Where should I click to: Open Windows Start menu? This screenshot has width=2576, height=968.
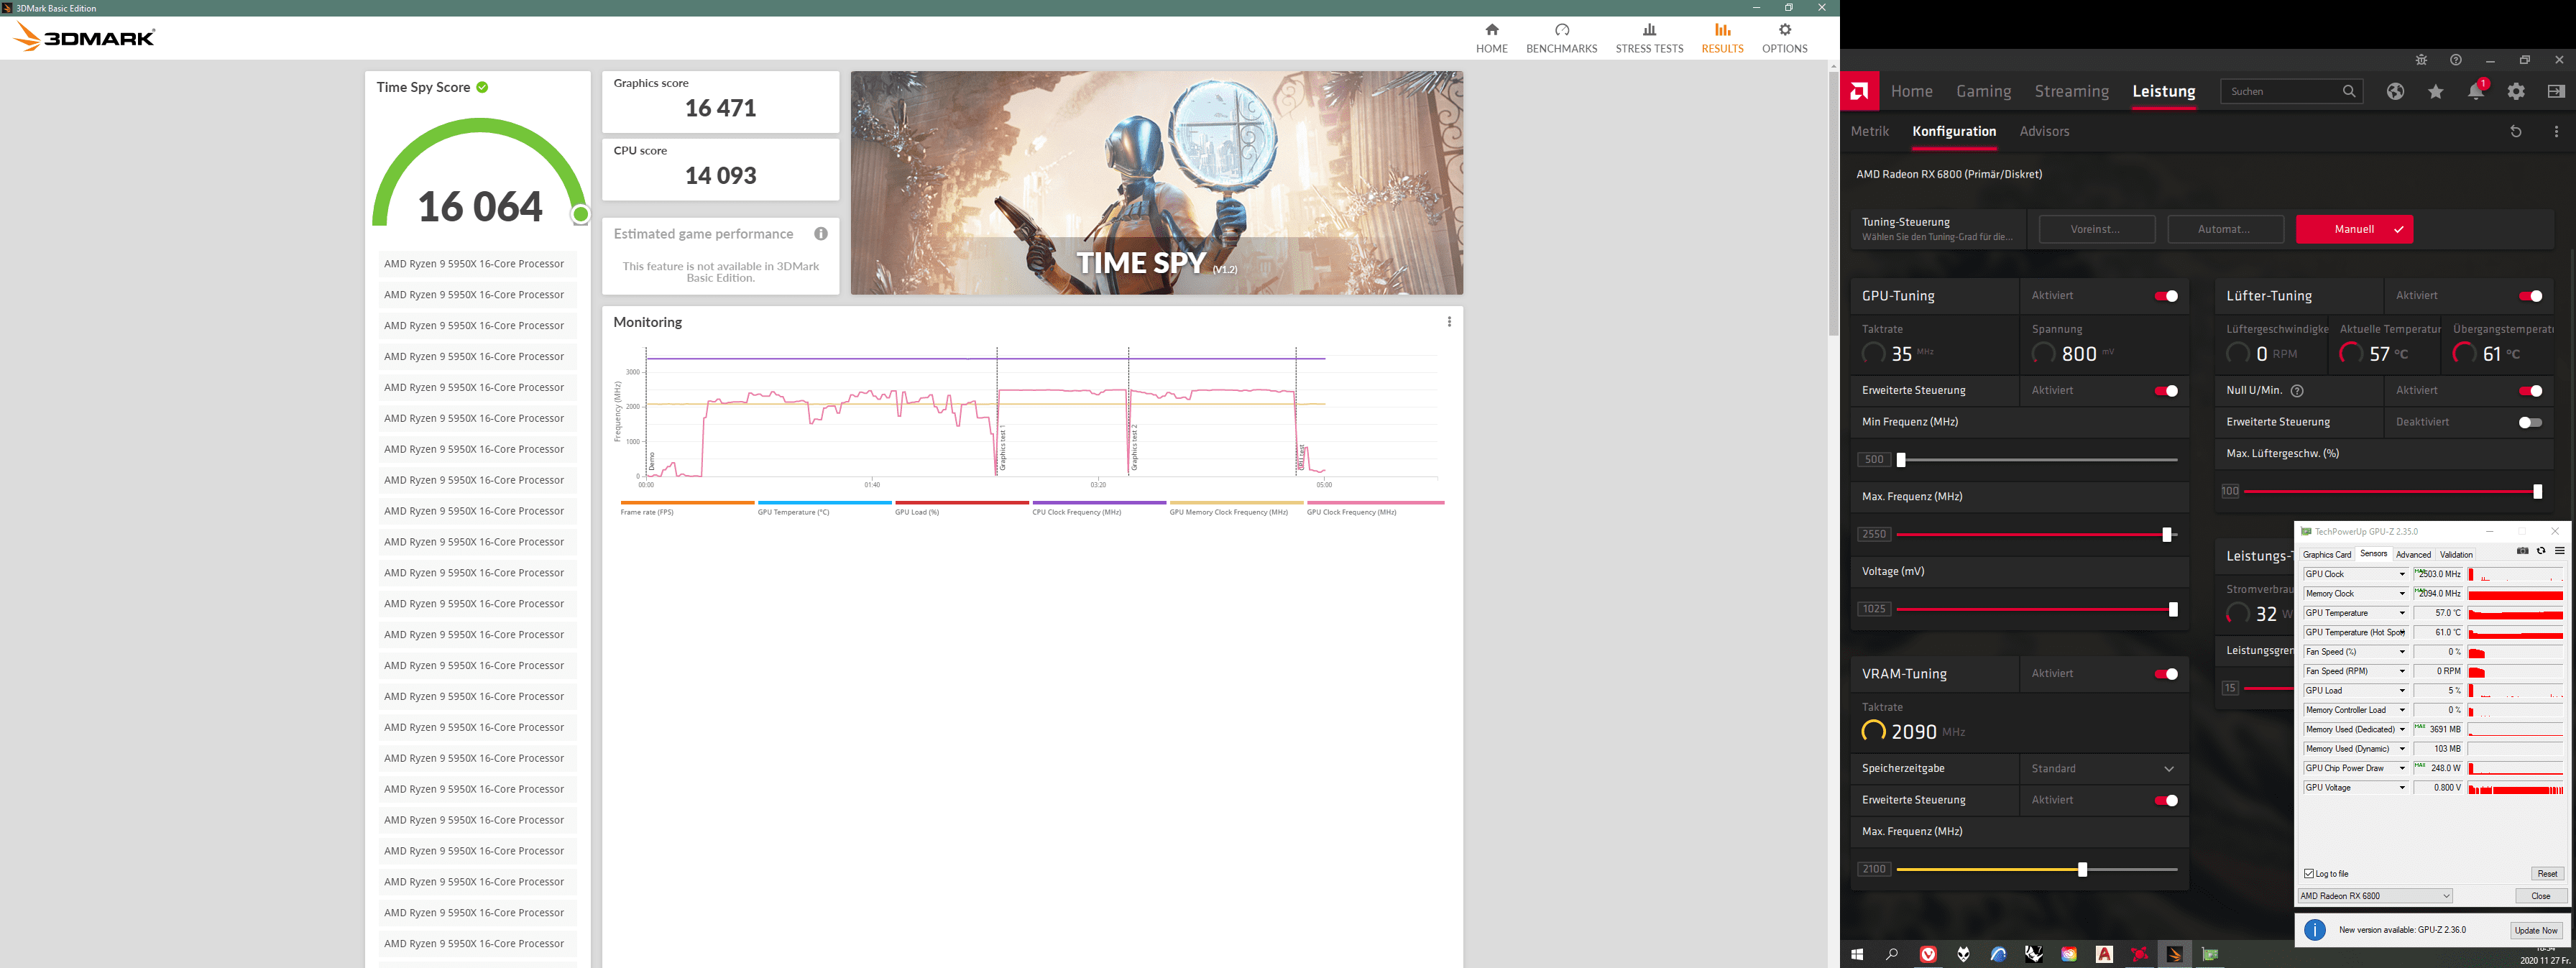[x=1857, y=954]
